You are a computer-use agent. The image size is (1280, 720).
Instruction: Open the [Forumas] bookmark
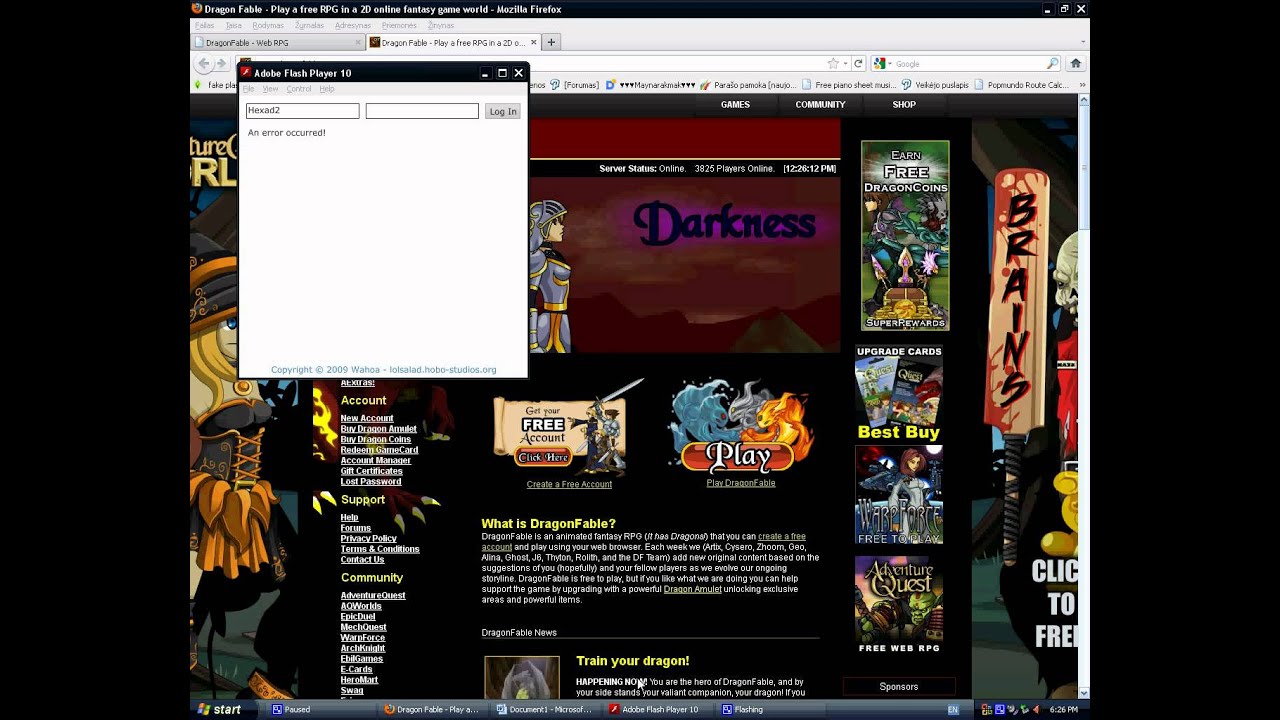(575, 85)
